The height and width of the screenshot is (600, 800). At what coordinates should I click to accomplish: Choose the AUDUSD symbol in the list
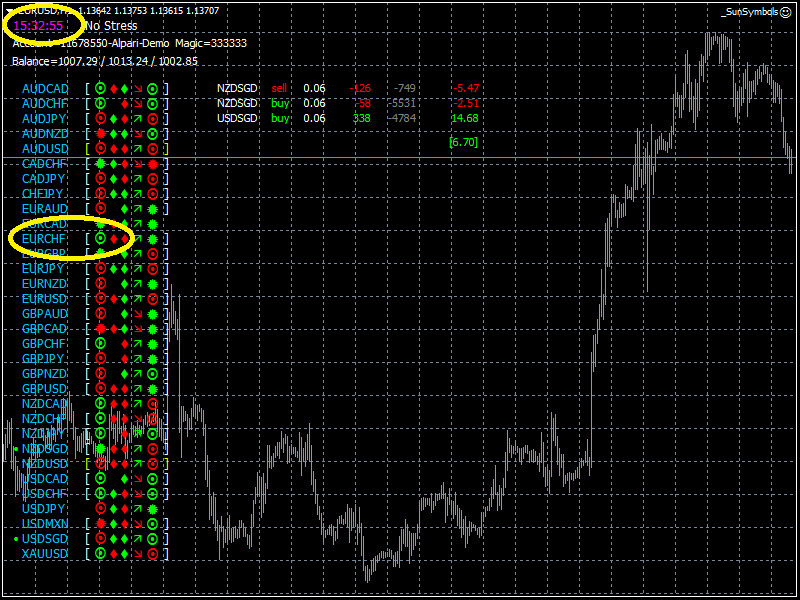[45, 149]
